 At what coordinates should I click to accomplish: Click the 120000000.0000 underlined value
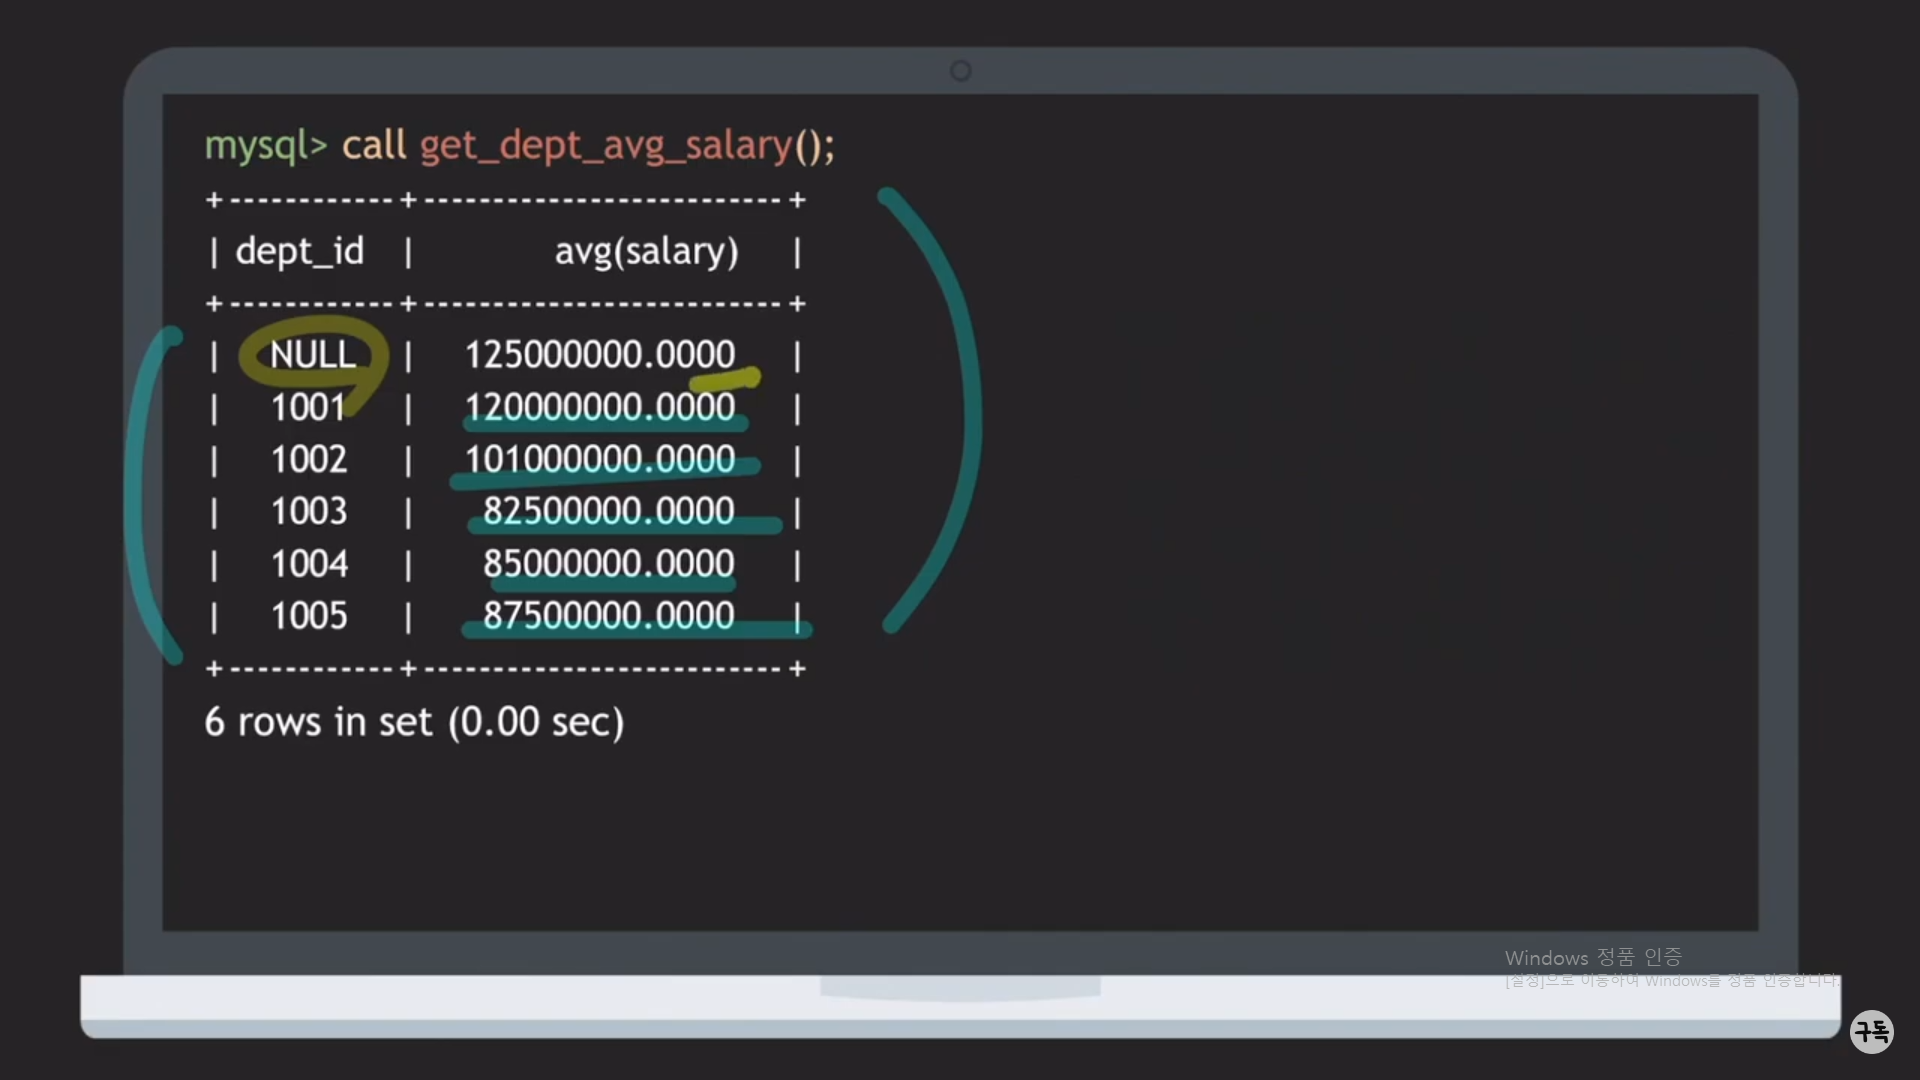pyautogui.click(x=599, y=407)
